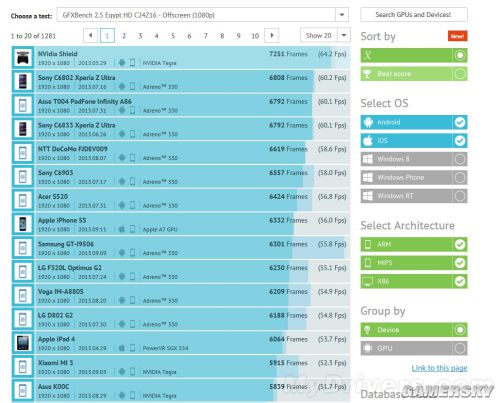
Task: Uncheck the X86 architecture filter
Action: 460,281
